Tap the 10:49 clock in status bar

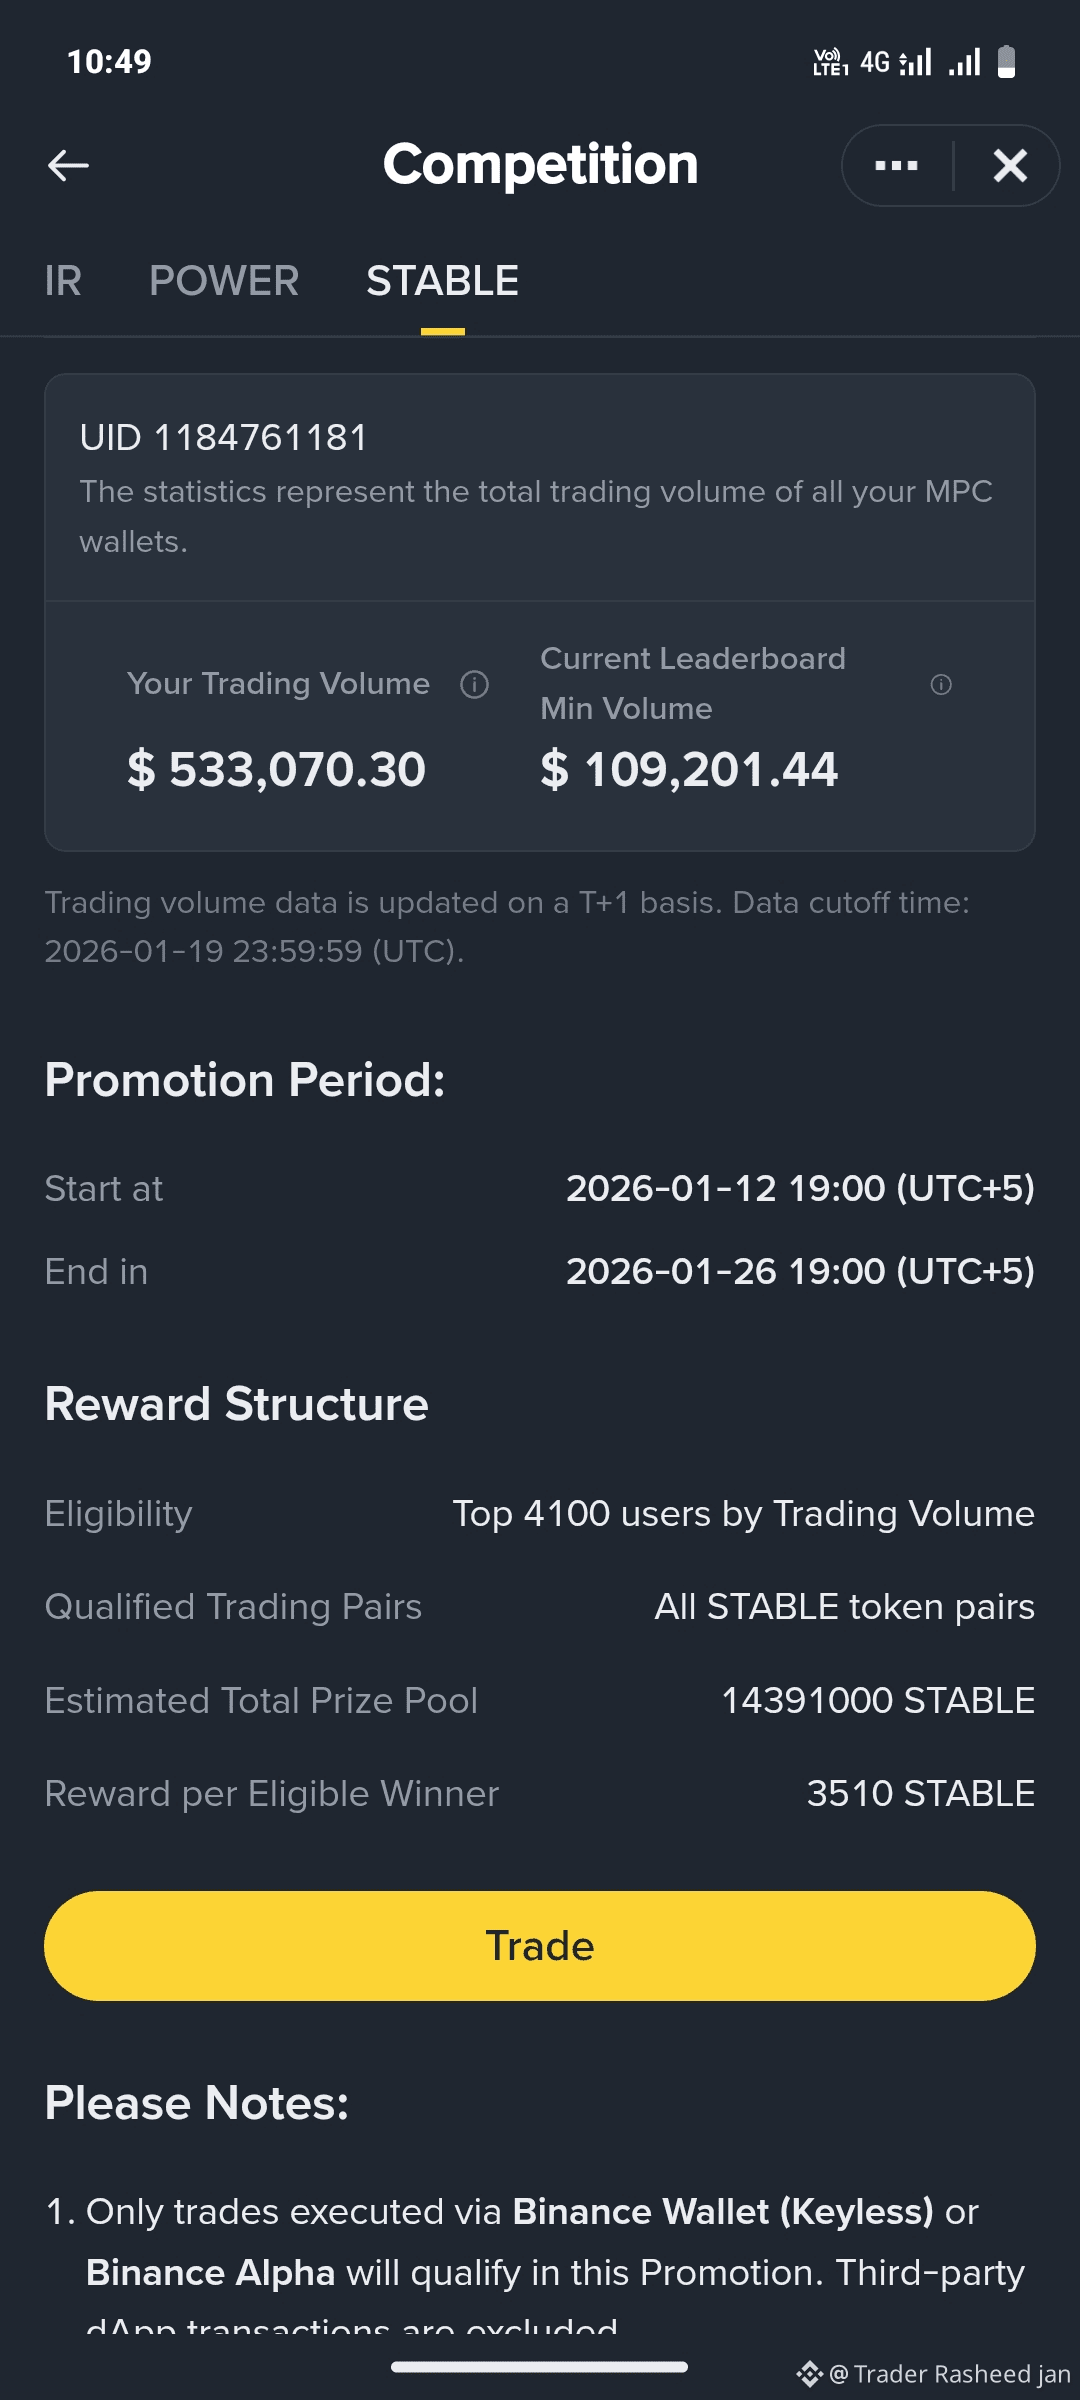(x=109, y=62)
